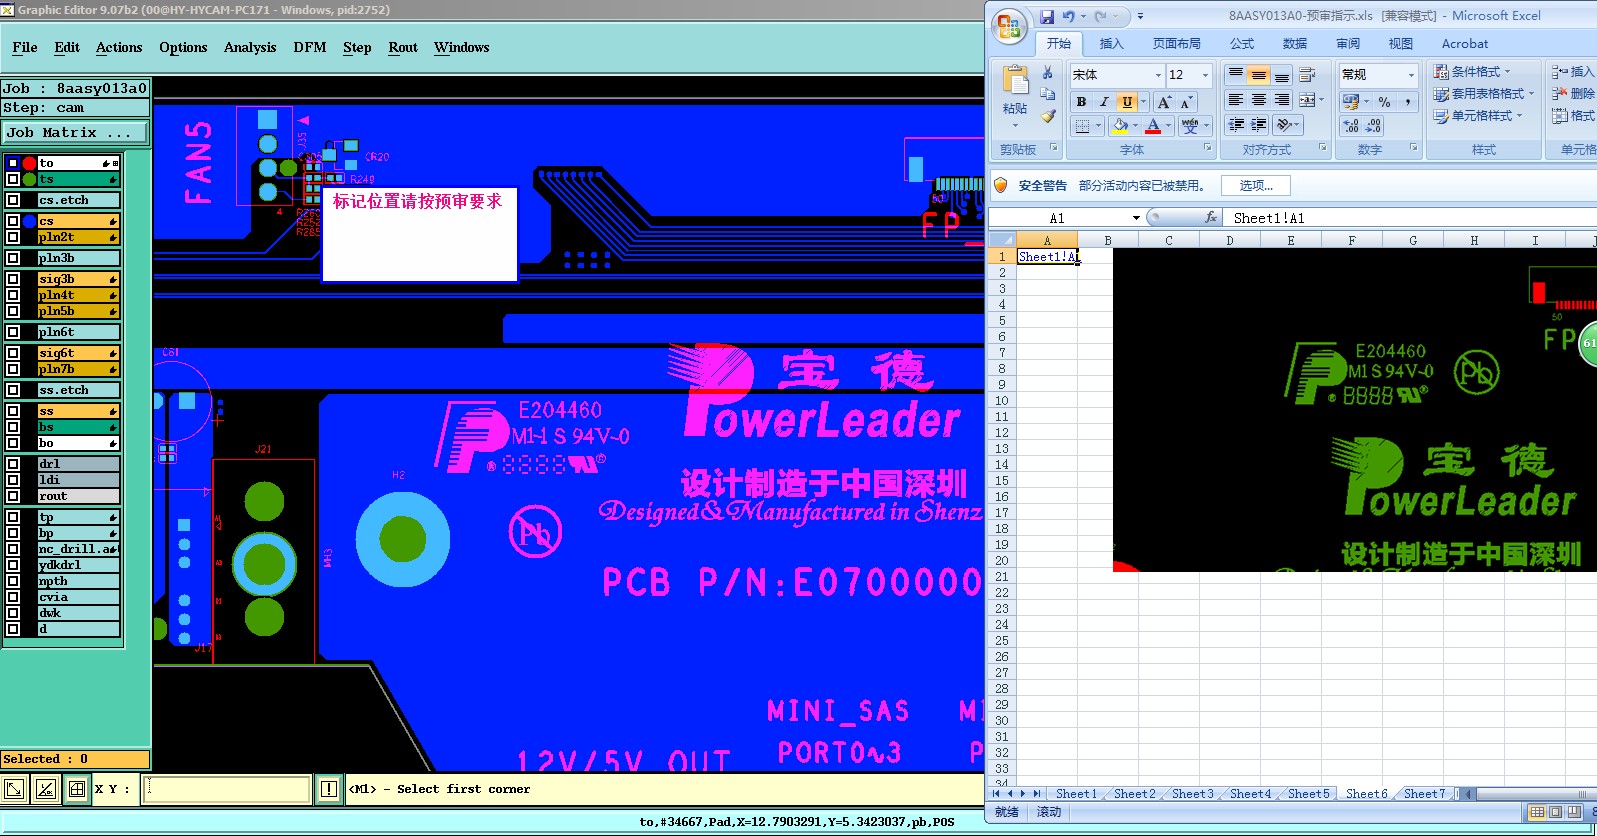Click the first zoom corner icon in bottom bar
The image size is (1597, 836).
coord(14,789)
